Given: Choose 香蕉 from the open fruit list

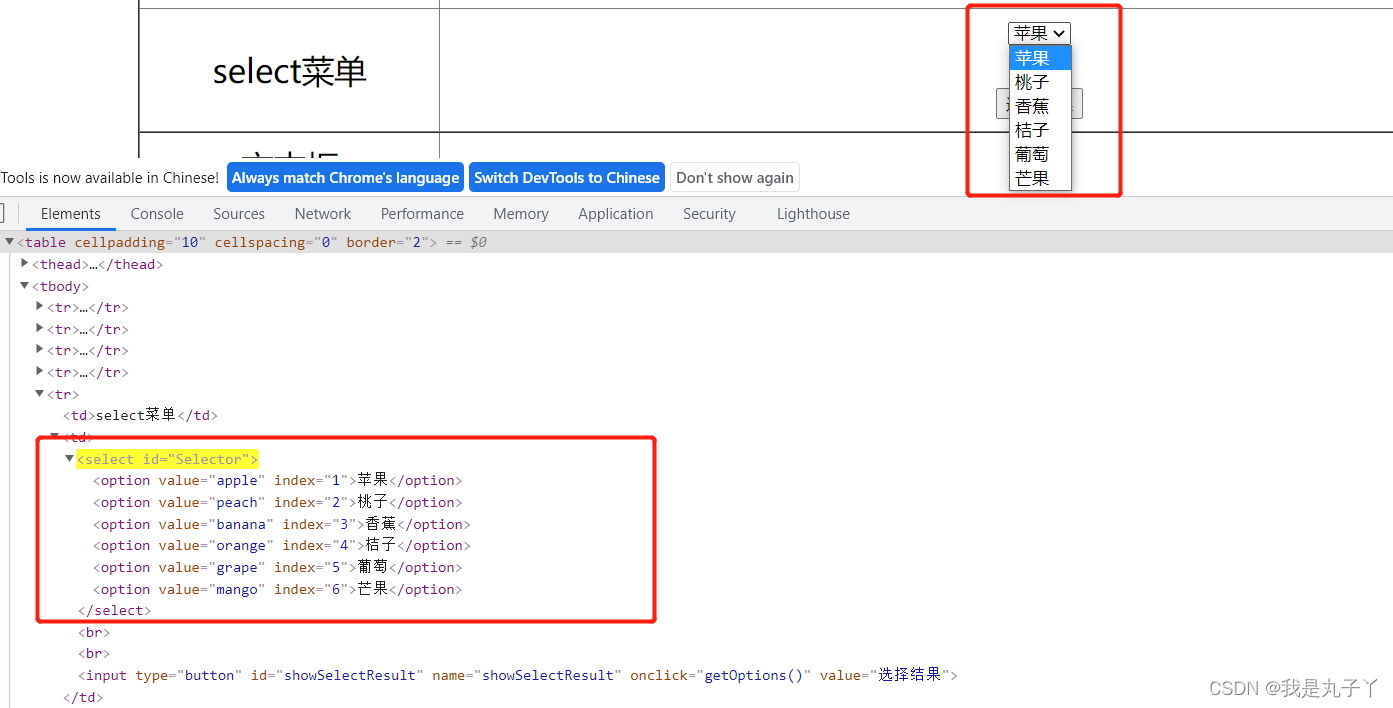Looking at the screenshot, I should click(x=1031, y=105).
